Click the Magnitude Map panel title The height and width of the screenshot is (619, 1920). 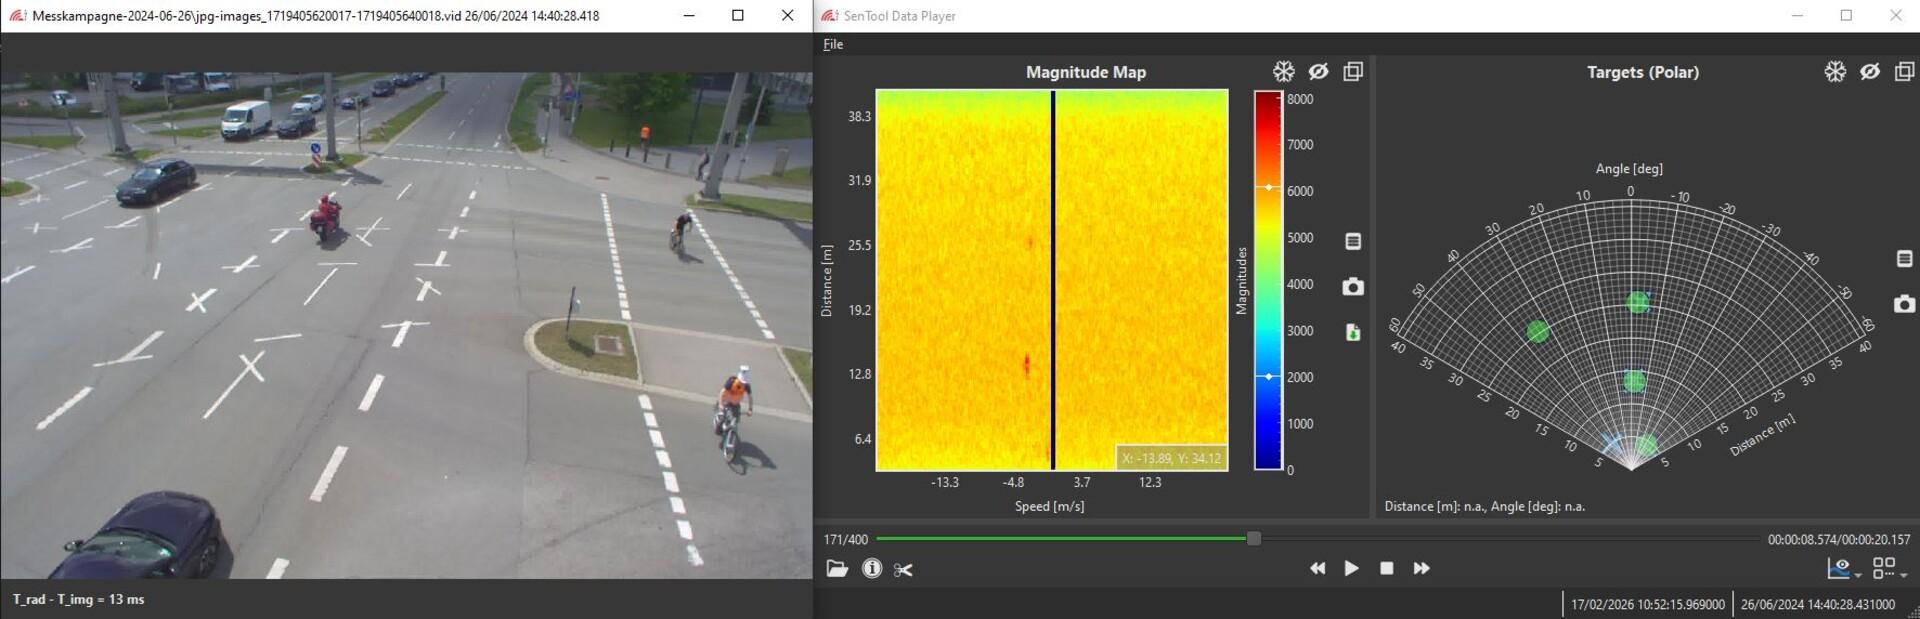point(1085,72)
